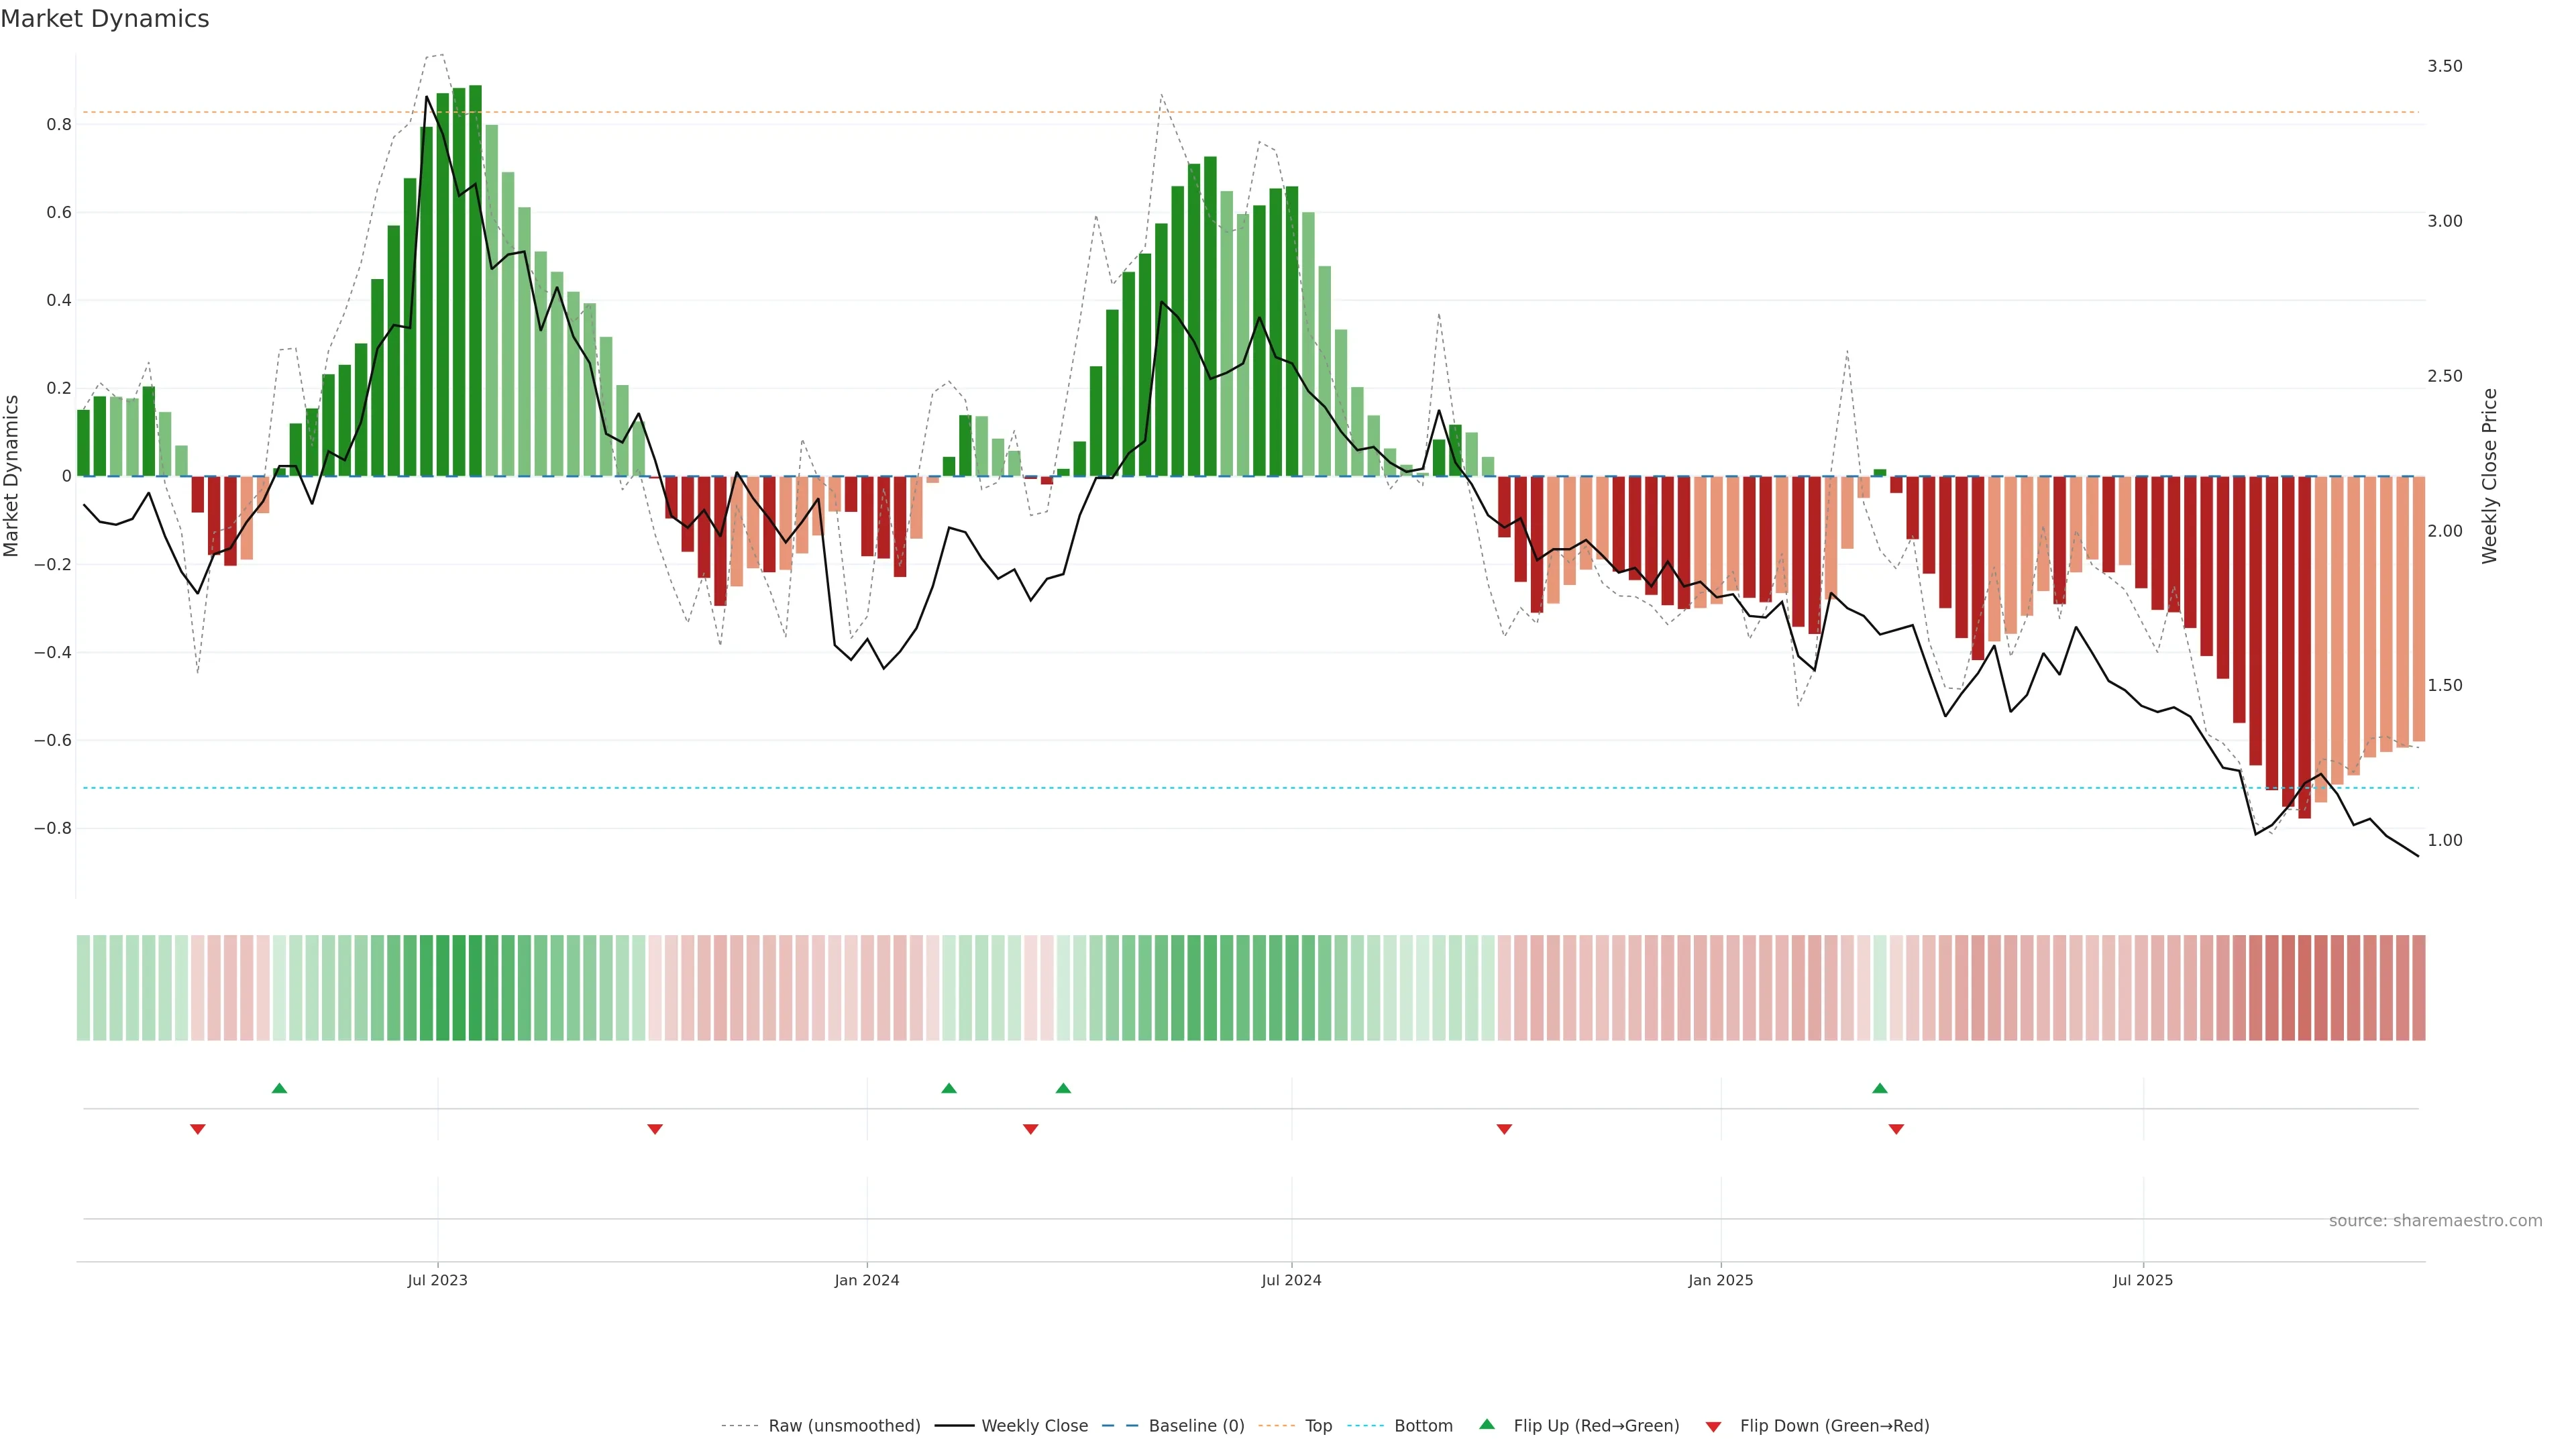Click the red Flip Down triangle legend icon
Viewport: 2576px width, 1449px height.
coord(1713,1427)
